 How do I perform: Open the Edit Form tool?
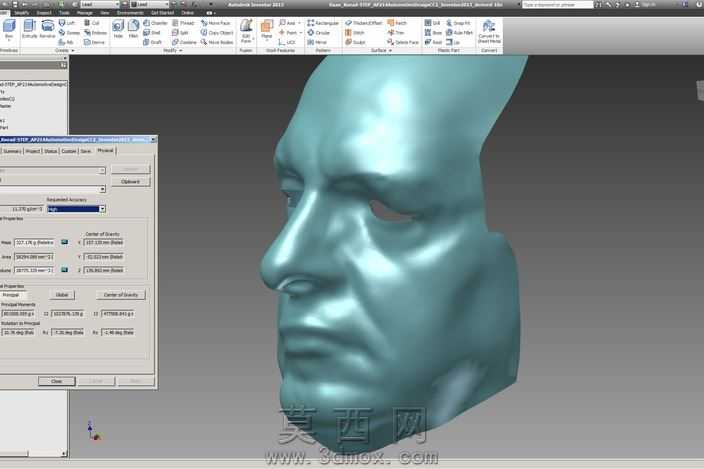246,31
